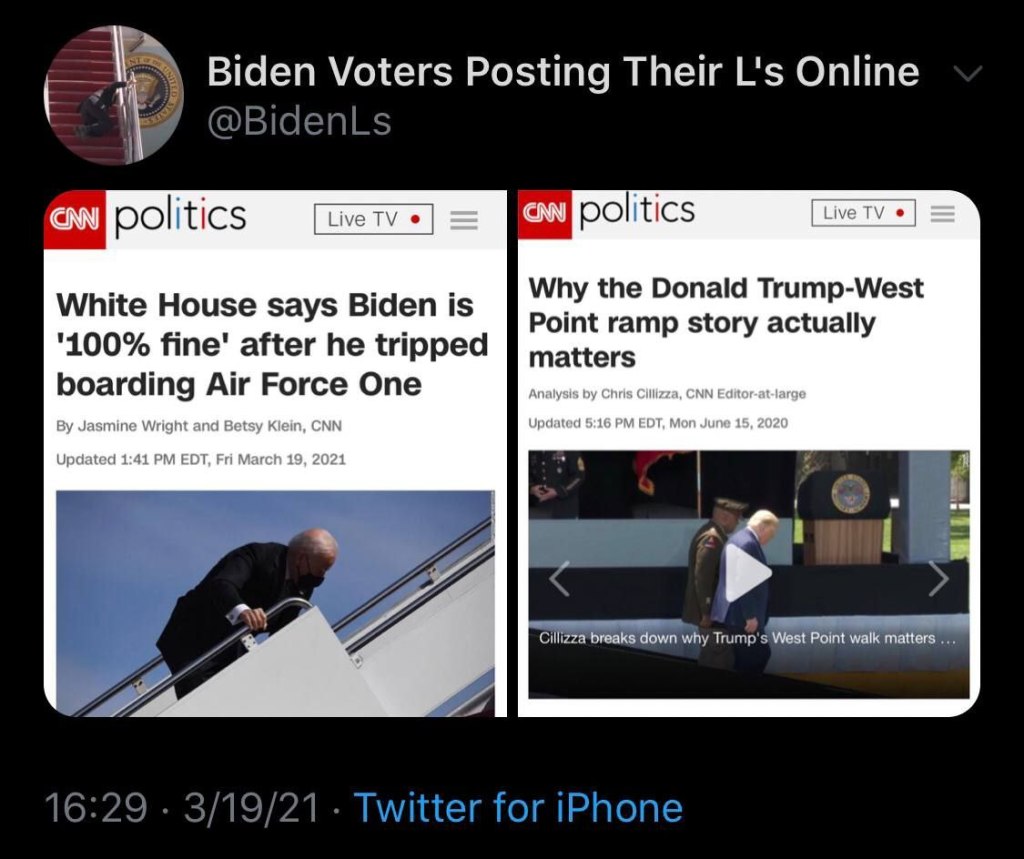Open the Trump-West Point ramp headline

tap(726, 323)
